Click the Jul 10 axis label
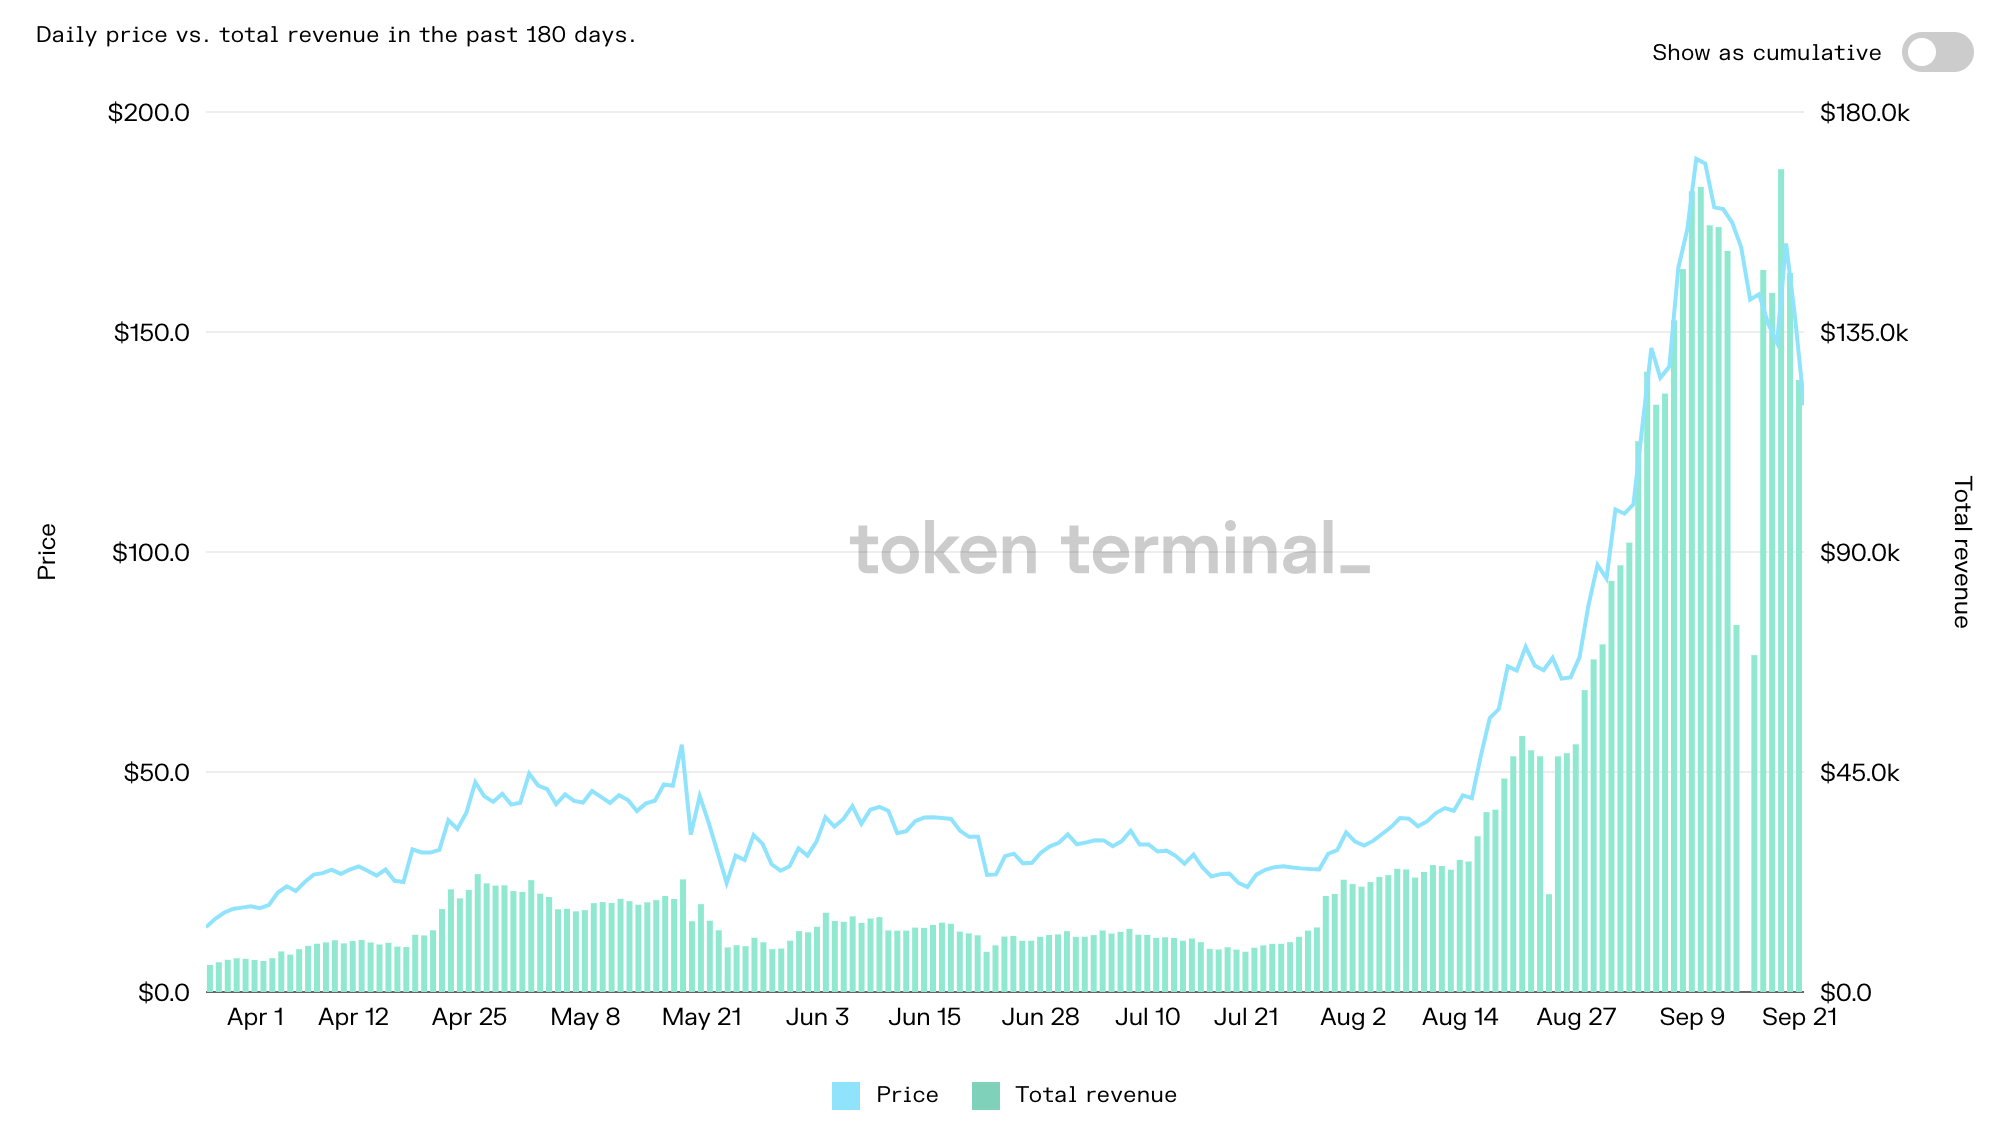This screenshot has height=1126, width=2016. click(x=1147, y=1017)
